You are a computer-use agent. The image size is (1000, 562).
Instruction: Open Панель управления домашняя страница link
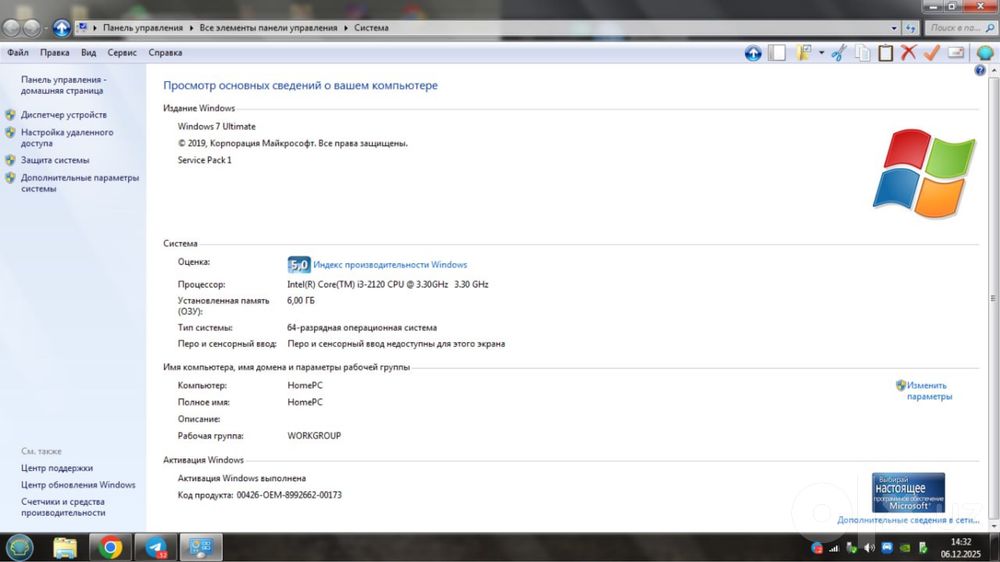pyautogui.click(x=63, y=85)
